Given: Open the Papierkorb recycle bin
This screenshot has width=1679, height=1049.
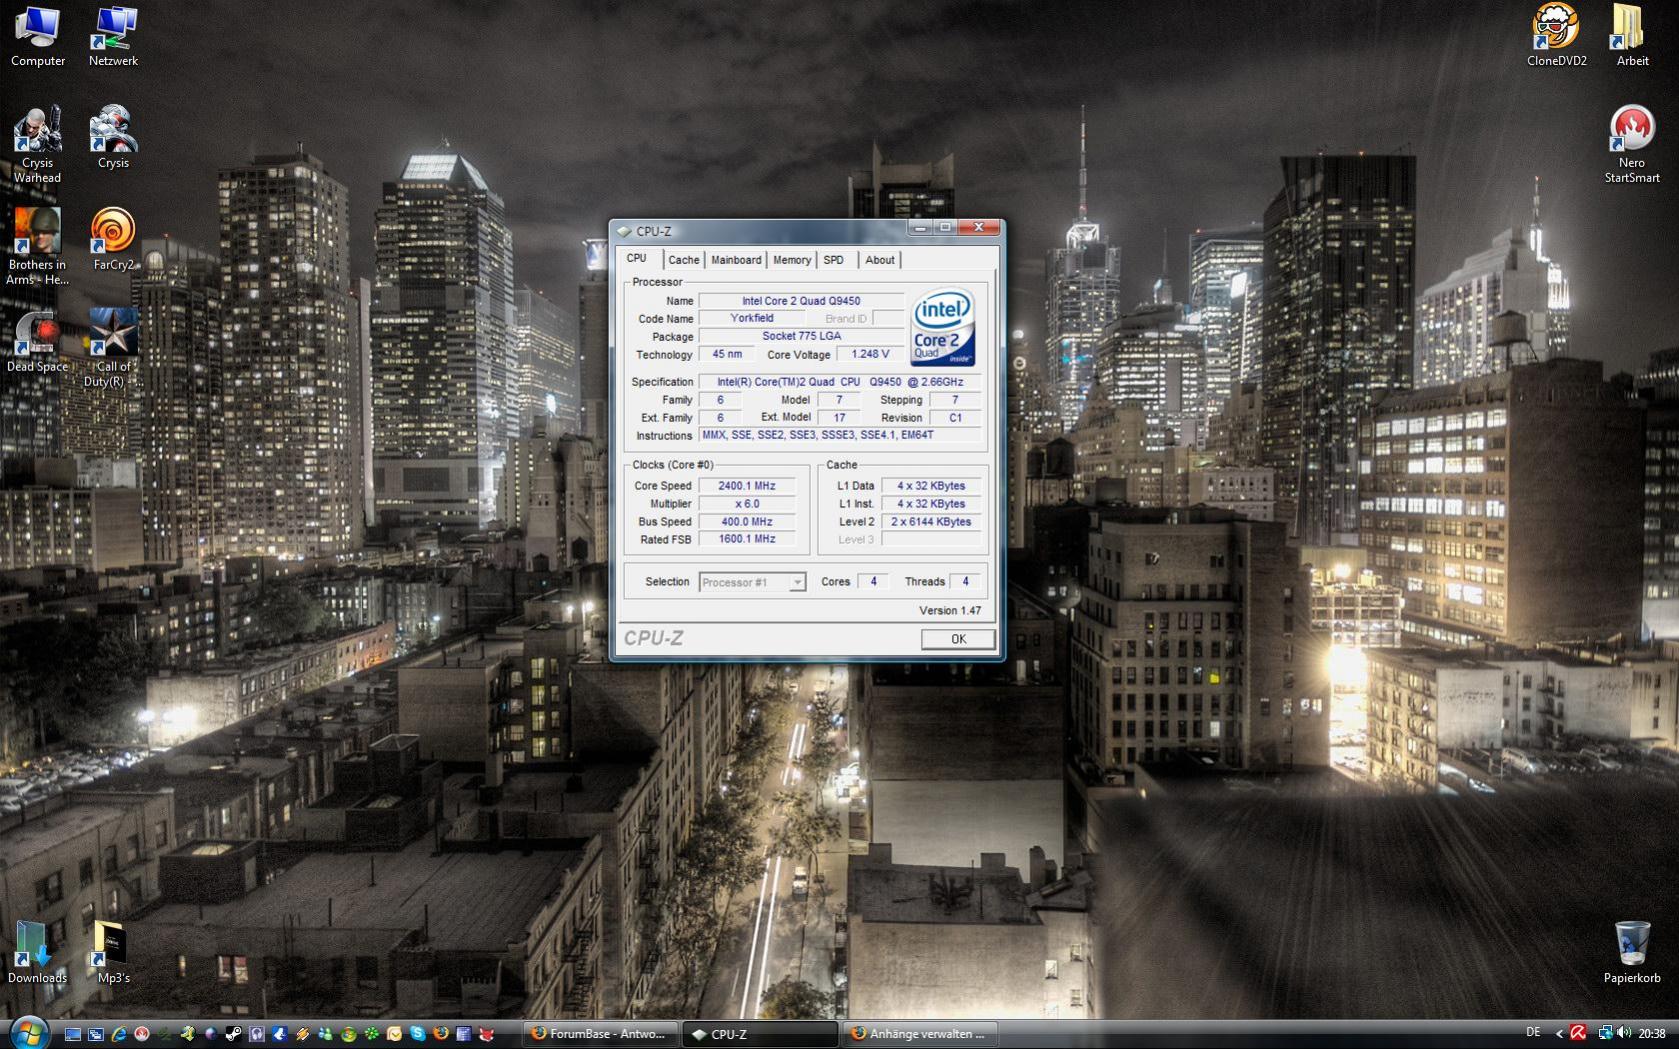Looking at the screenshot, I should coord(1632,952).
